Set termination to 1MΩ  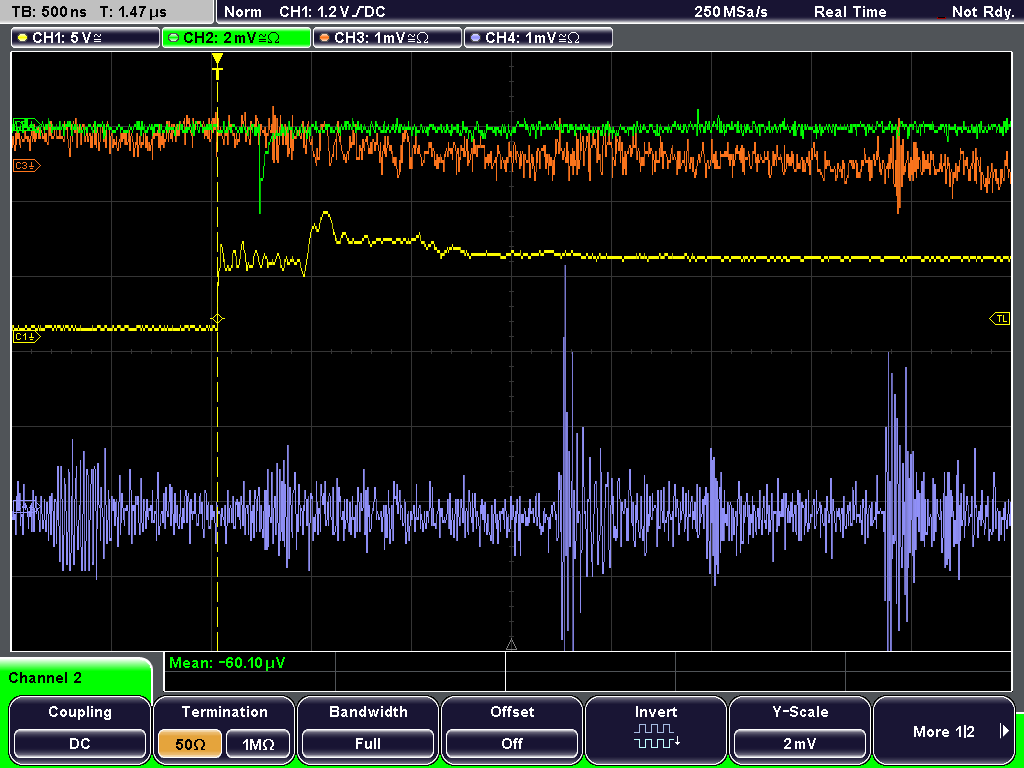[x=258, y=743]
